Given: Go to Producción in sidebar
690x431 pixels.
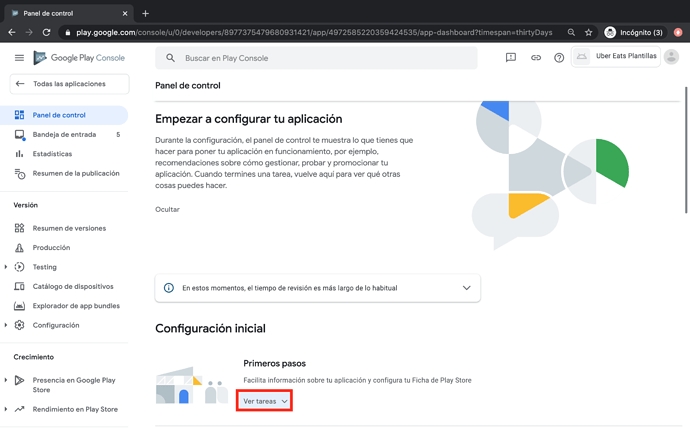Looking at the screenshot, I should 51,247.
